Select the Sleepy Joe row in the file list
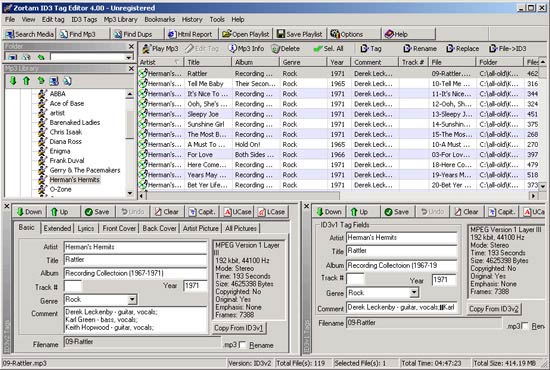This screenshot has width=550, height=370. (339, 114)
